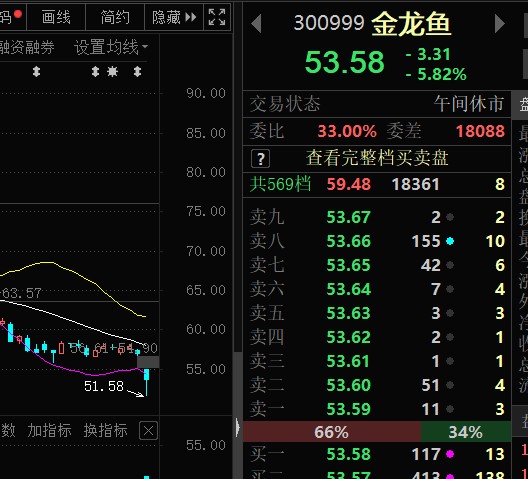Click the cyan dot beside 卖八 volume
The image size is (528, 479).
pyautogui.click(x=450, y=241)
